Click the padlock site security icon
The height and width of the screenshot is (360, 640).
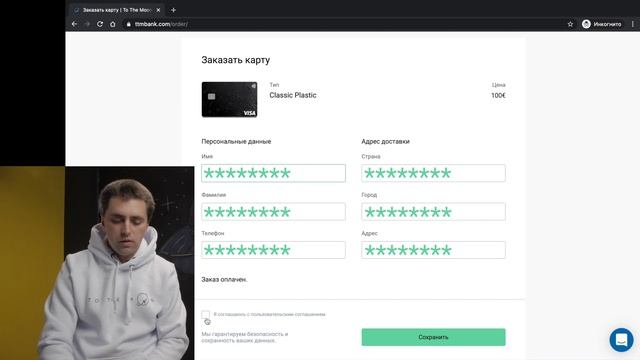click(x=129, y=24)
